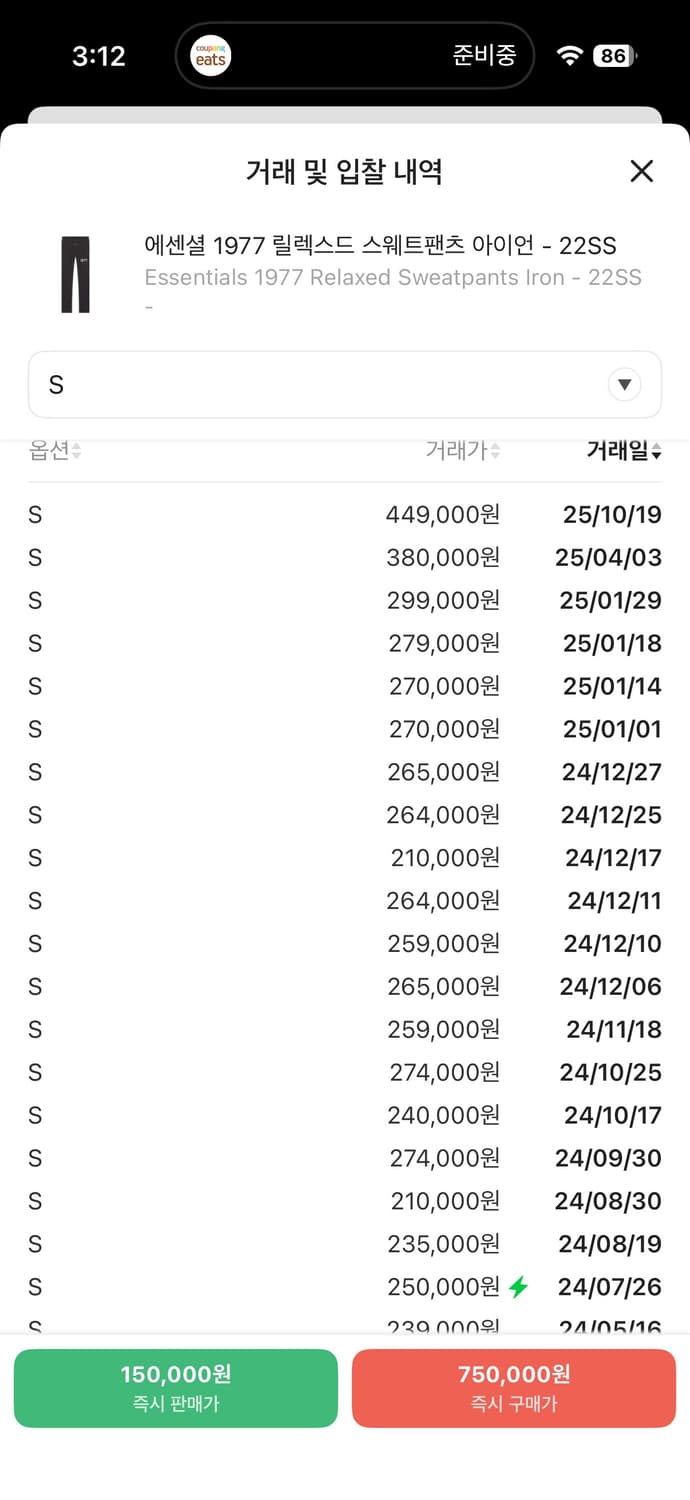690x1500 pixels.
Task: Tap the red 750,000원 즉시 구매가 button
Action: coord(513,1388)
